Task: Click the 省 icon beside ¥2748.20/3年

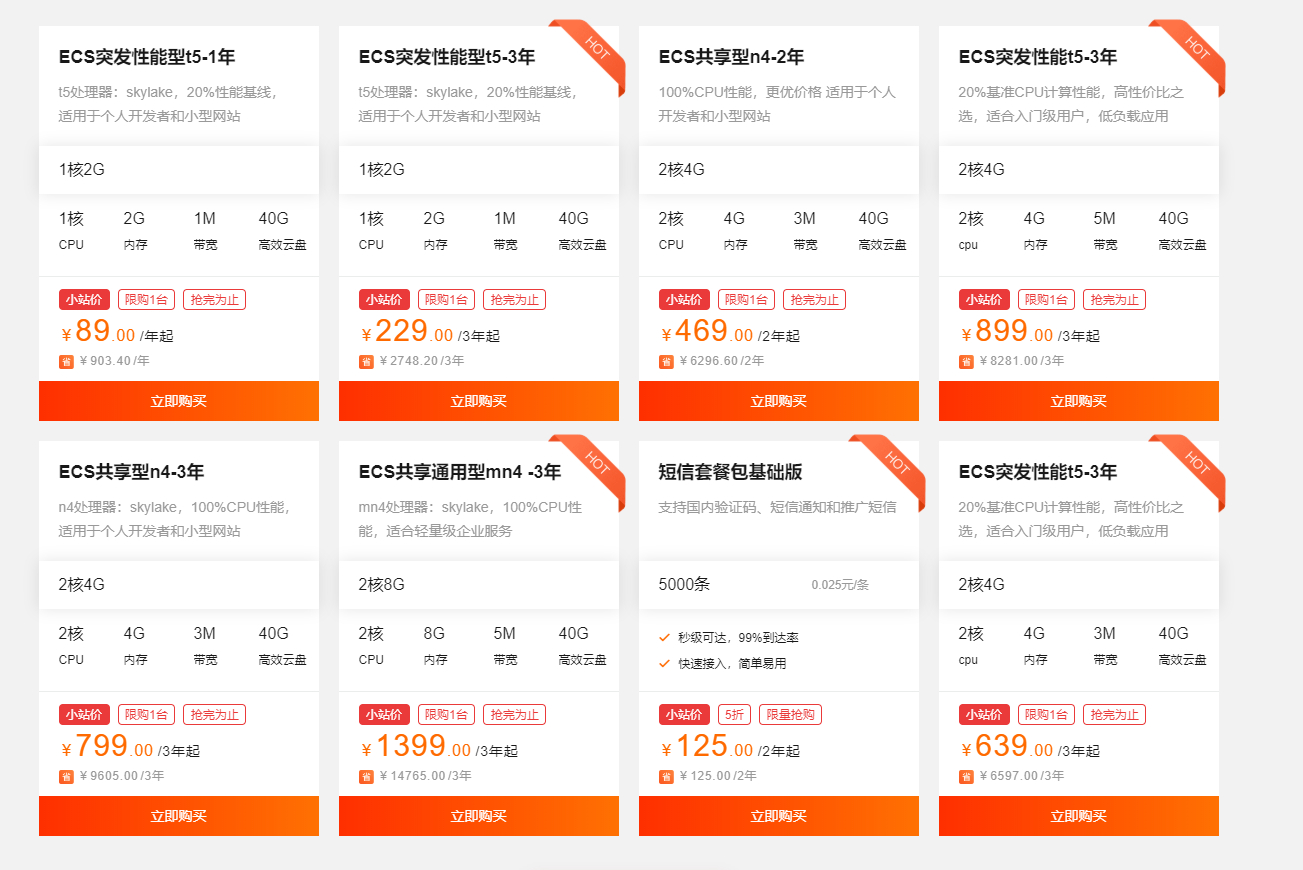Action: [366, 362]
